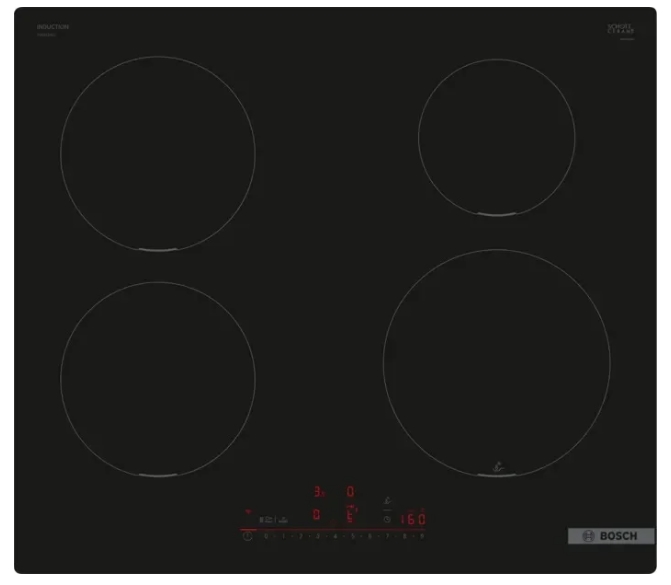Set power level 9 on the scale
Viewport: 671px width, 585px height.
click(x=422, y=538)
